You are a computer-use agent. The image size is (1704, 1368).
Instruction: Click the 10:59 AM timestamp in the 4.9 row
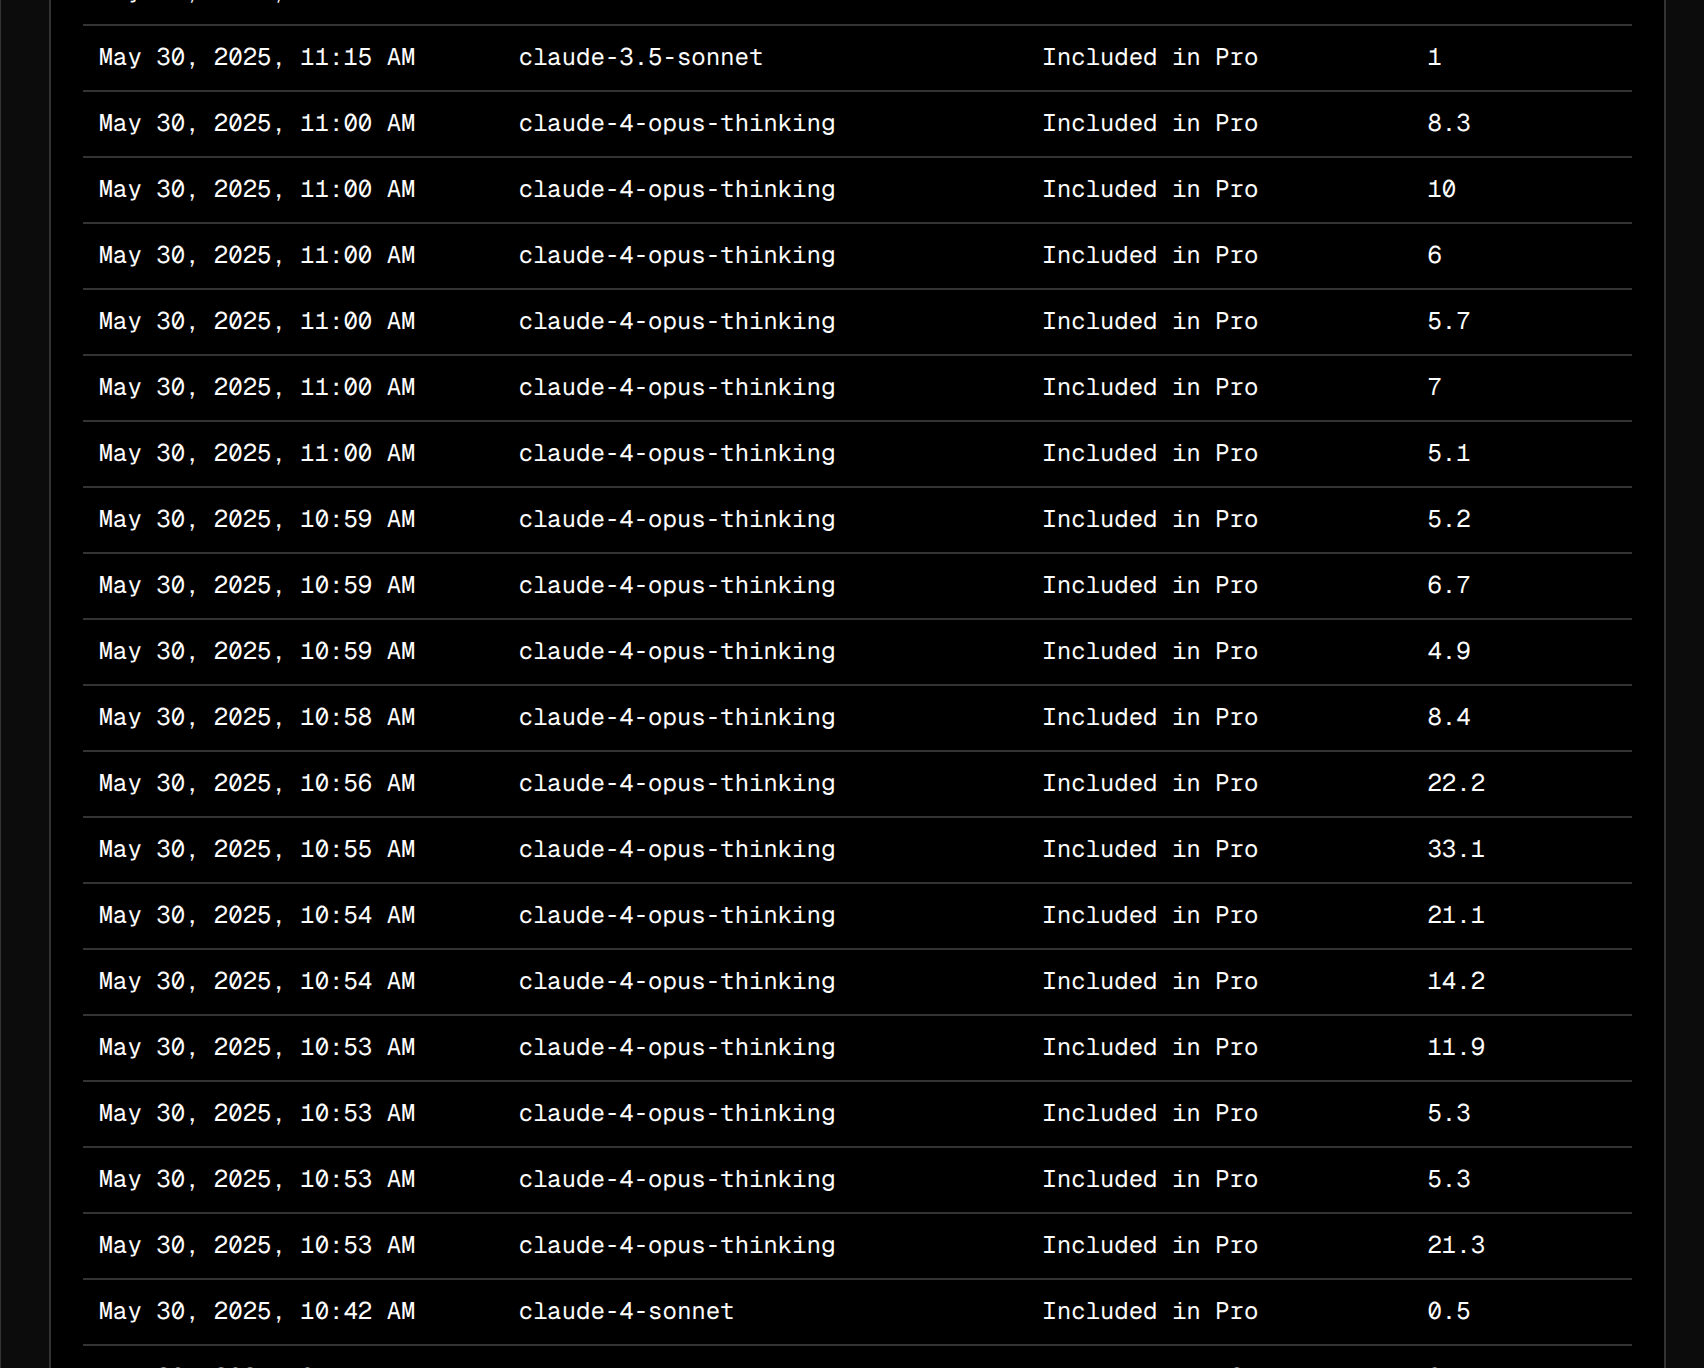coord(257,652)
